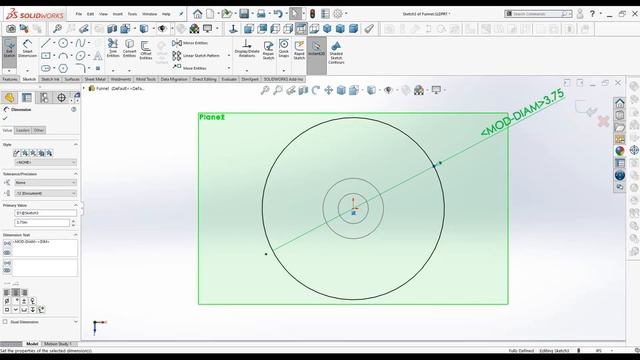Open the Leaders tab in Dimension panel

coord(22,130)
